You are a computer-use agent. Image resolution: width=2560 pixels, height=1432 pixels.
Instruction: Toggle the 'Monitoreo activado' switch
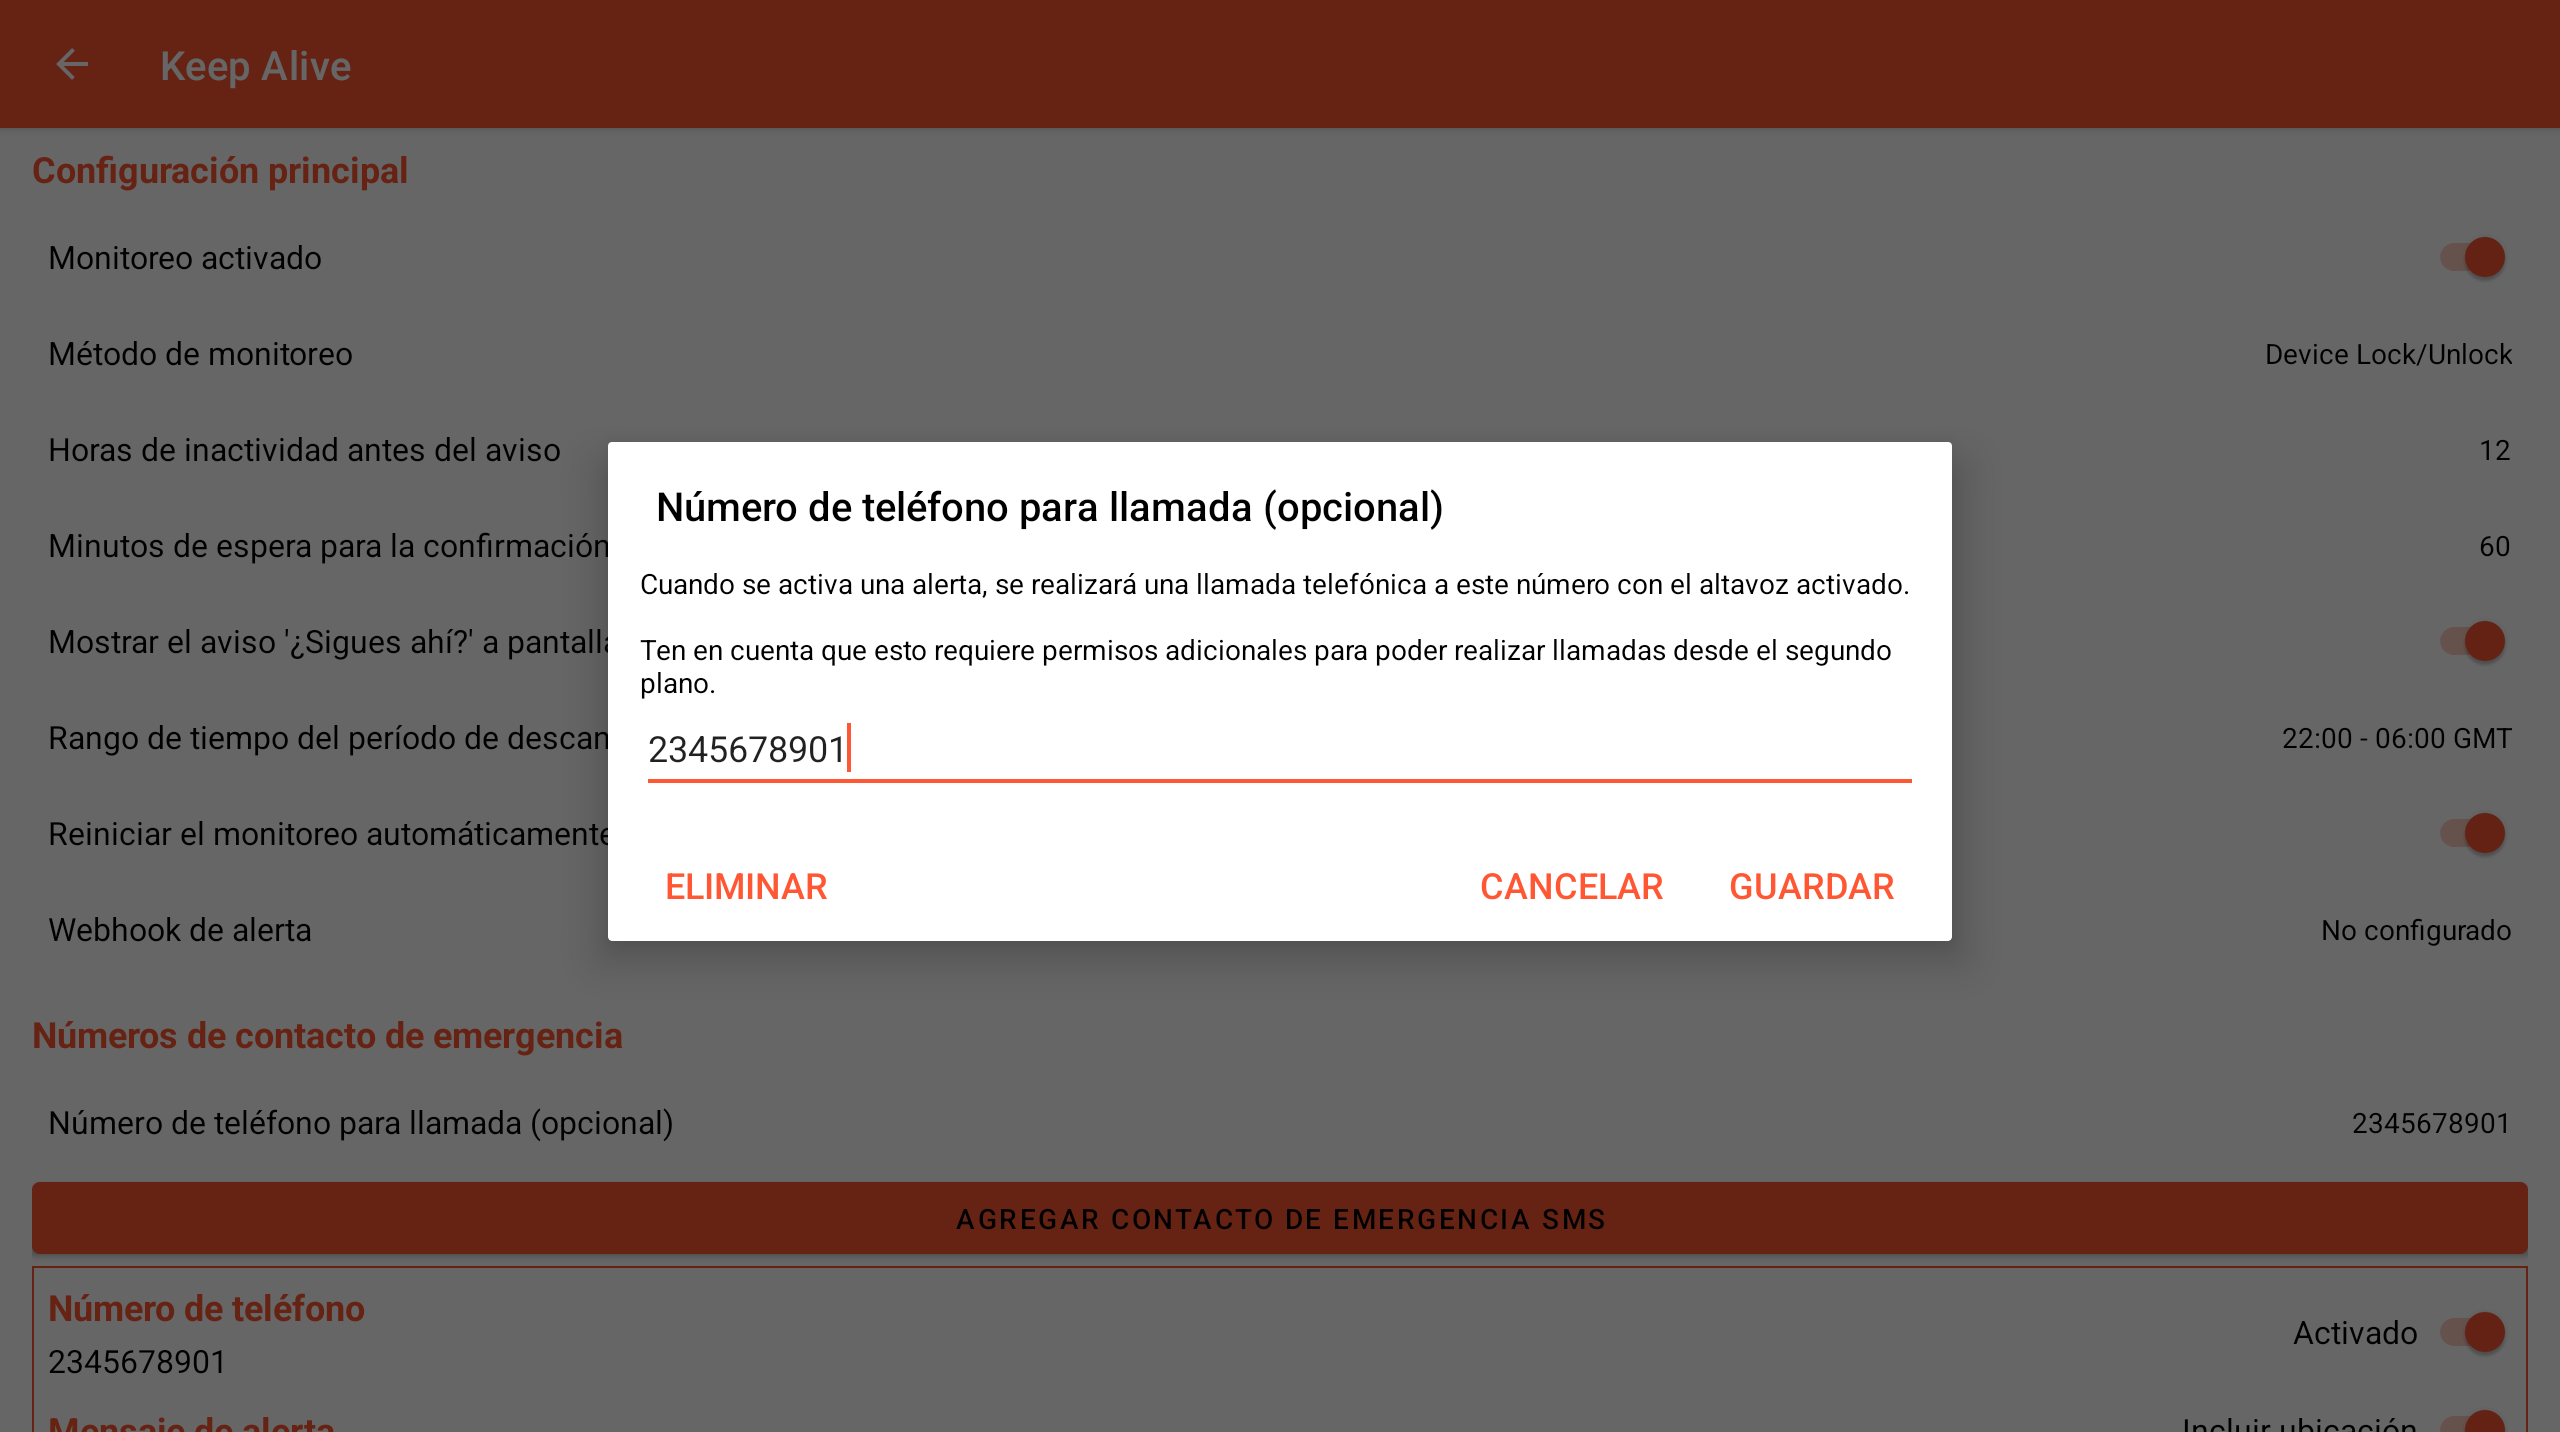2472,258
